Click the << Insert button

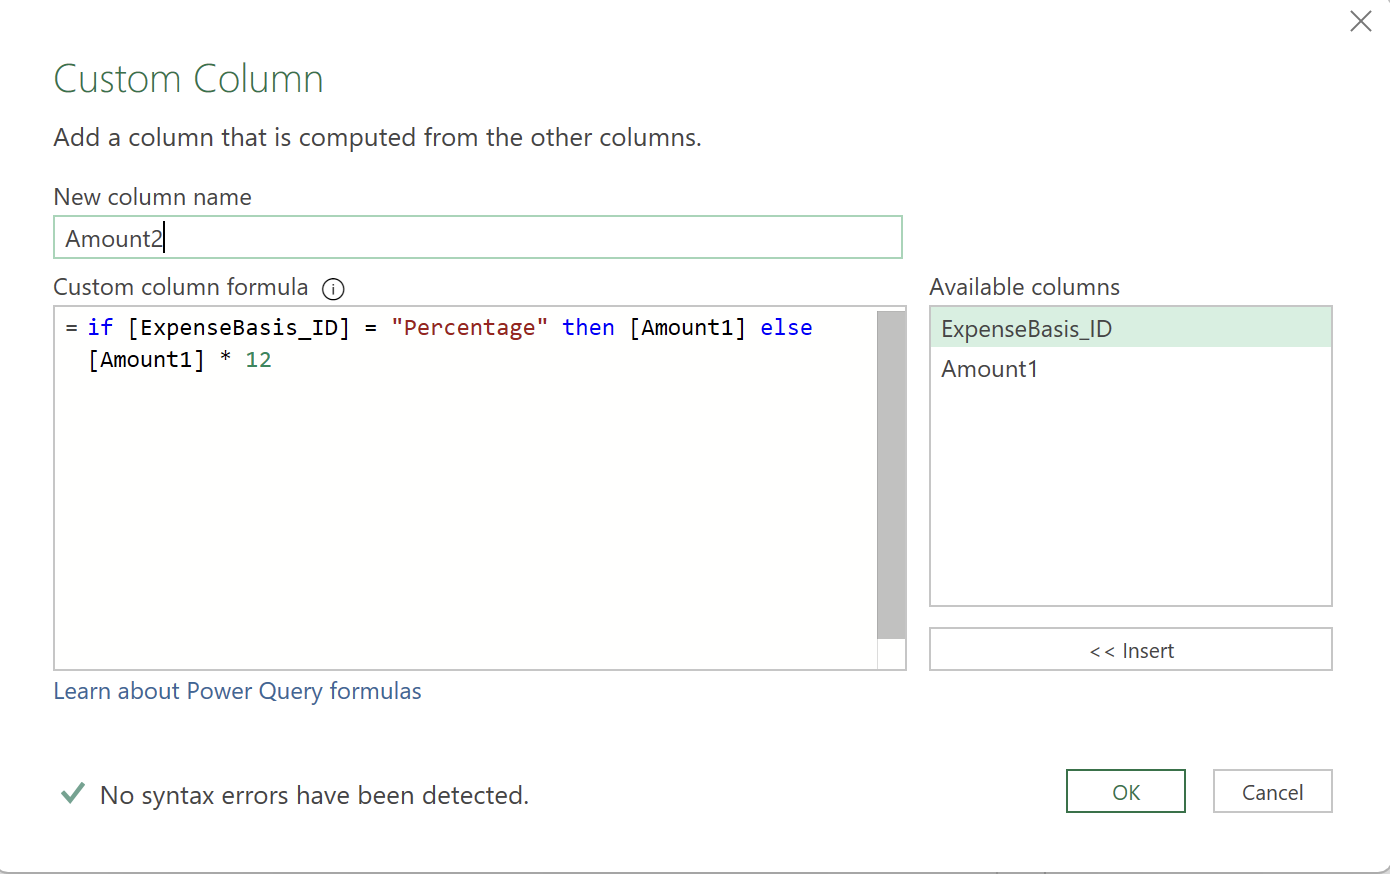[1131, 650]
